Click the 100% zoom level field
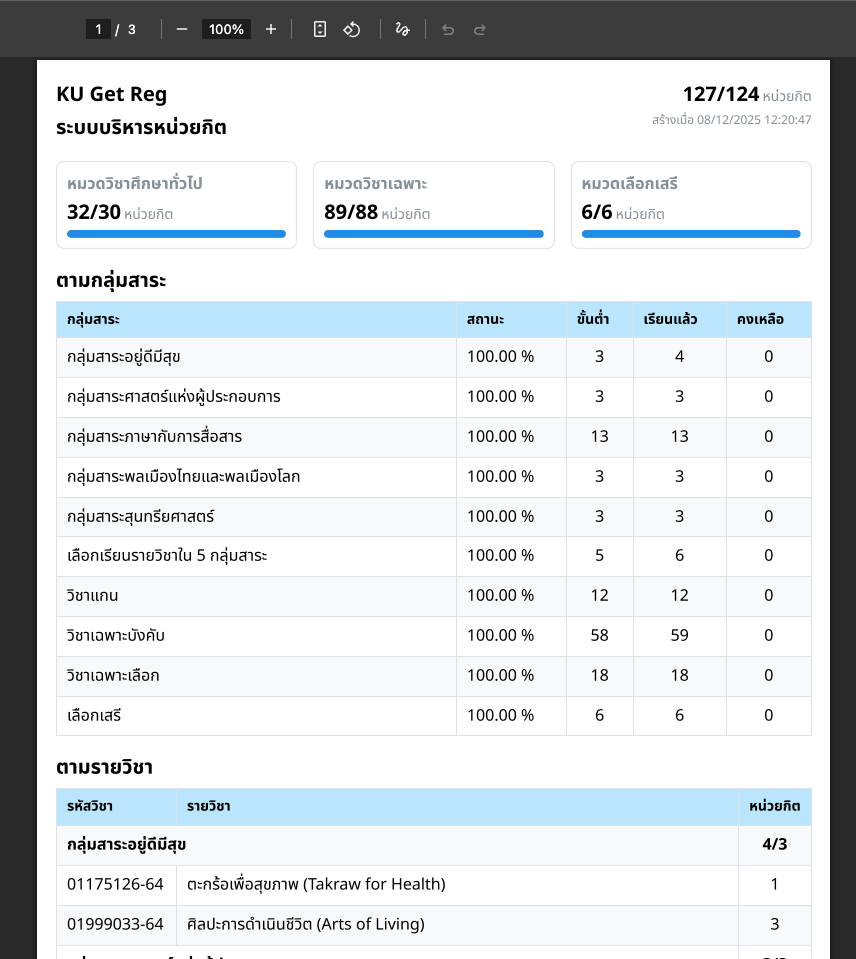 [x=226, y=29]
